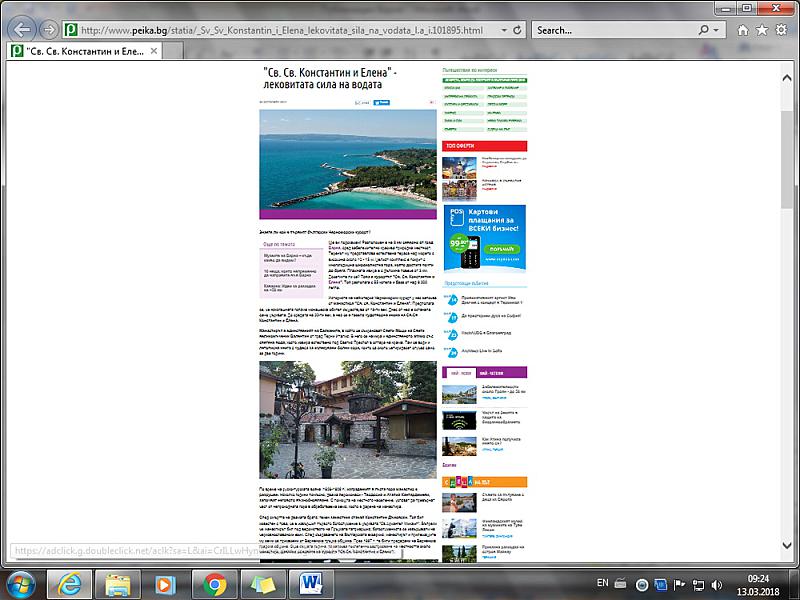Launch Google Chrome from the taskbar
Viewport: 800px width, 600px height.
pos(214,582)
